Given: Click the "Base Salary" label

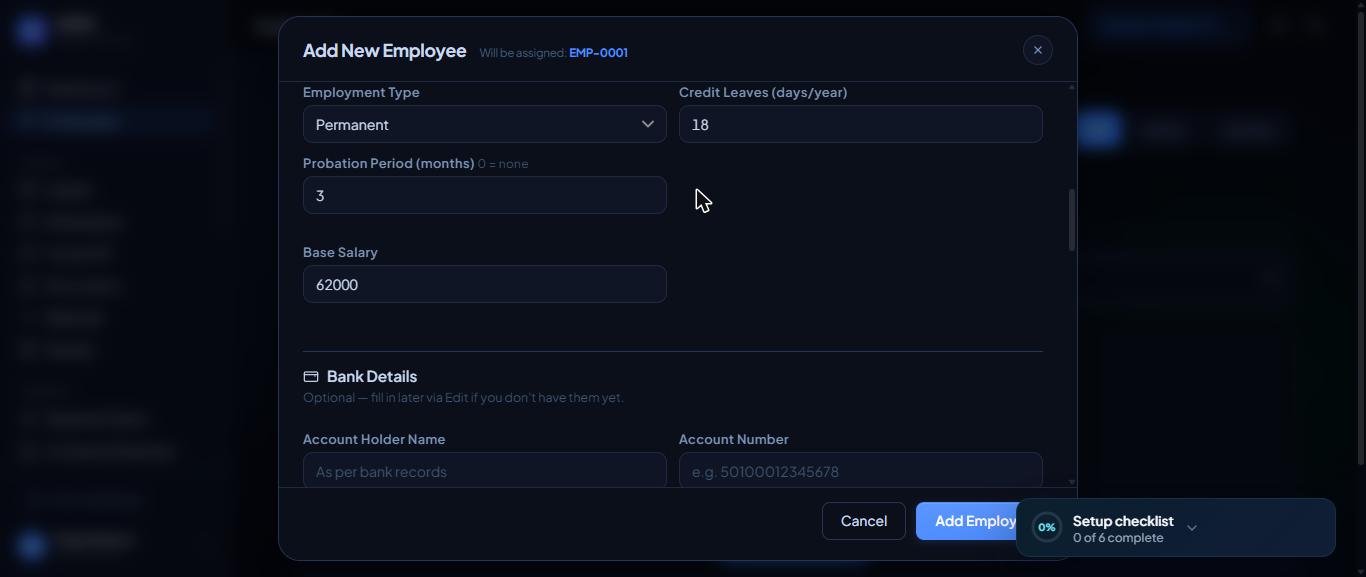Looking at the screenshot, I should point(340,252).
